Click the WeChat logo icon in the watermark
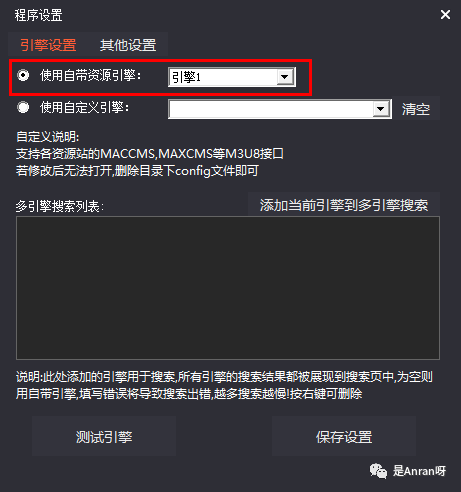Image resolution: width=461 pixels, height=492 pixels. click(x=378, y=471)
